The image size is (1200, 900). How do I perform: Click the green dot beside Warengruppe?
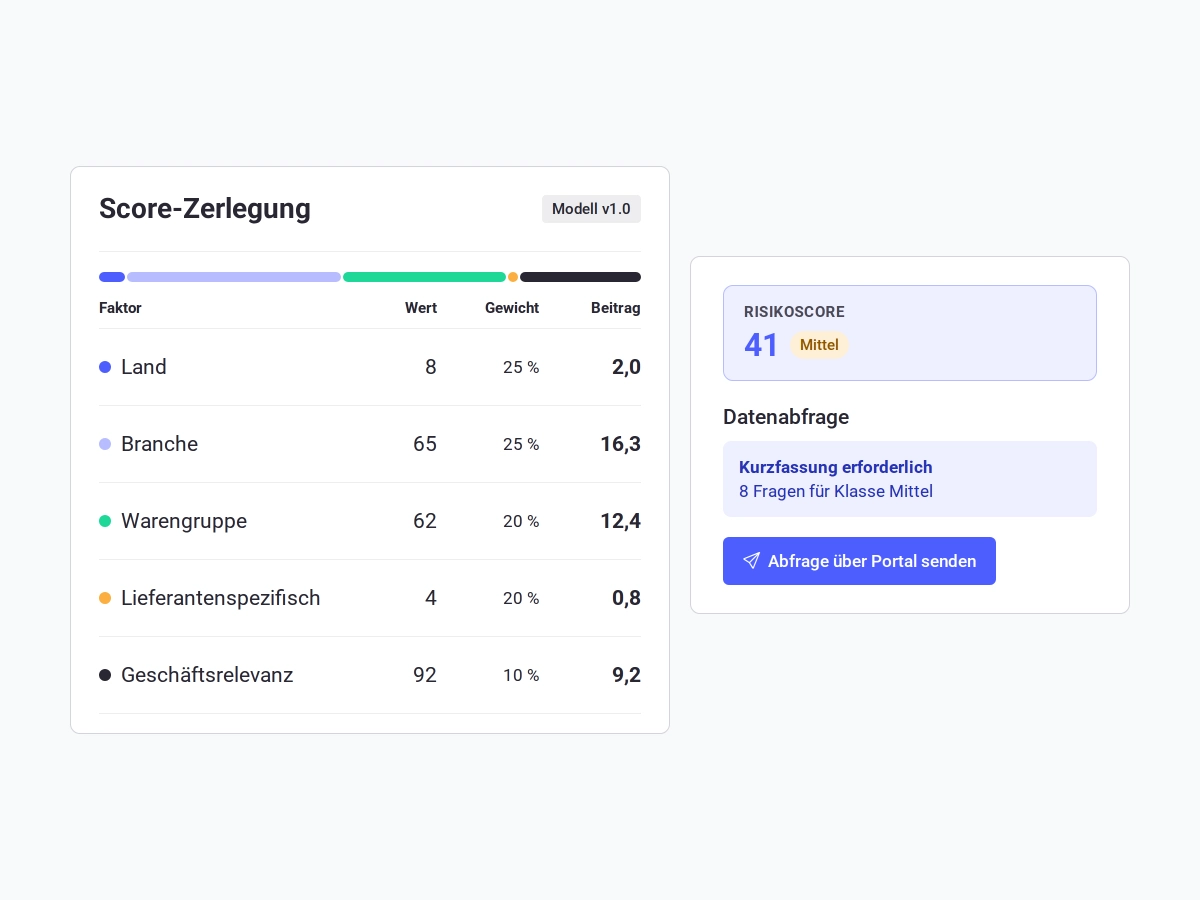pyautogui.click(x=105, y=521)
